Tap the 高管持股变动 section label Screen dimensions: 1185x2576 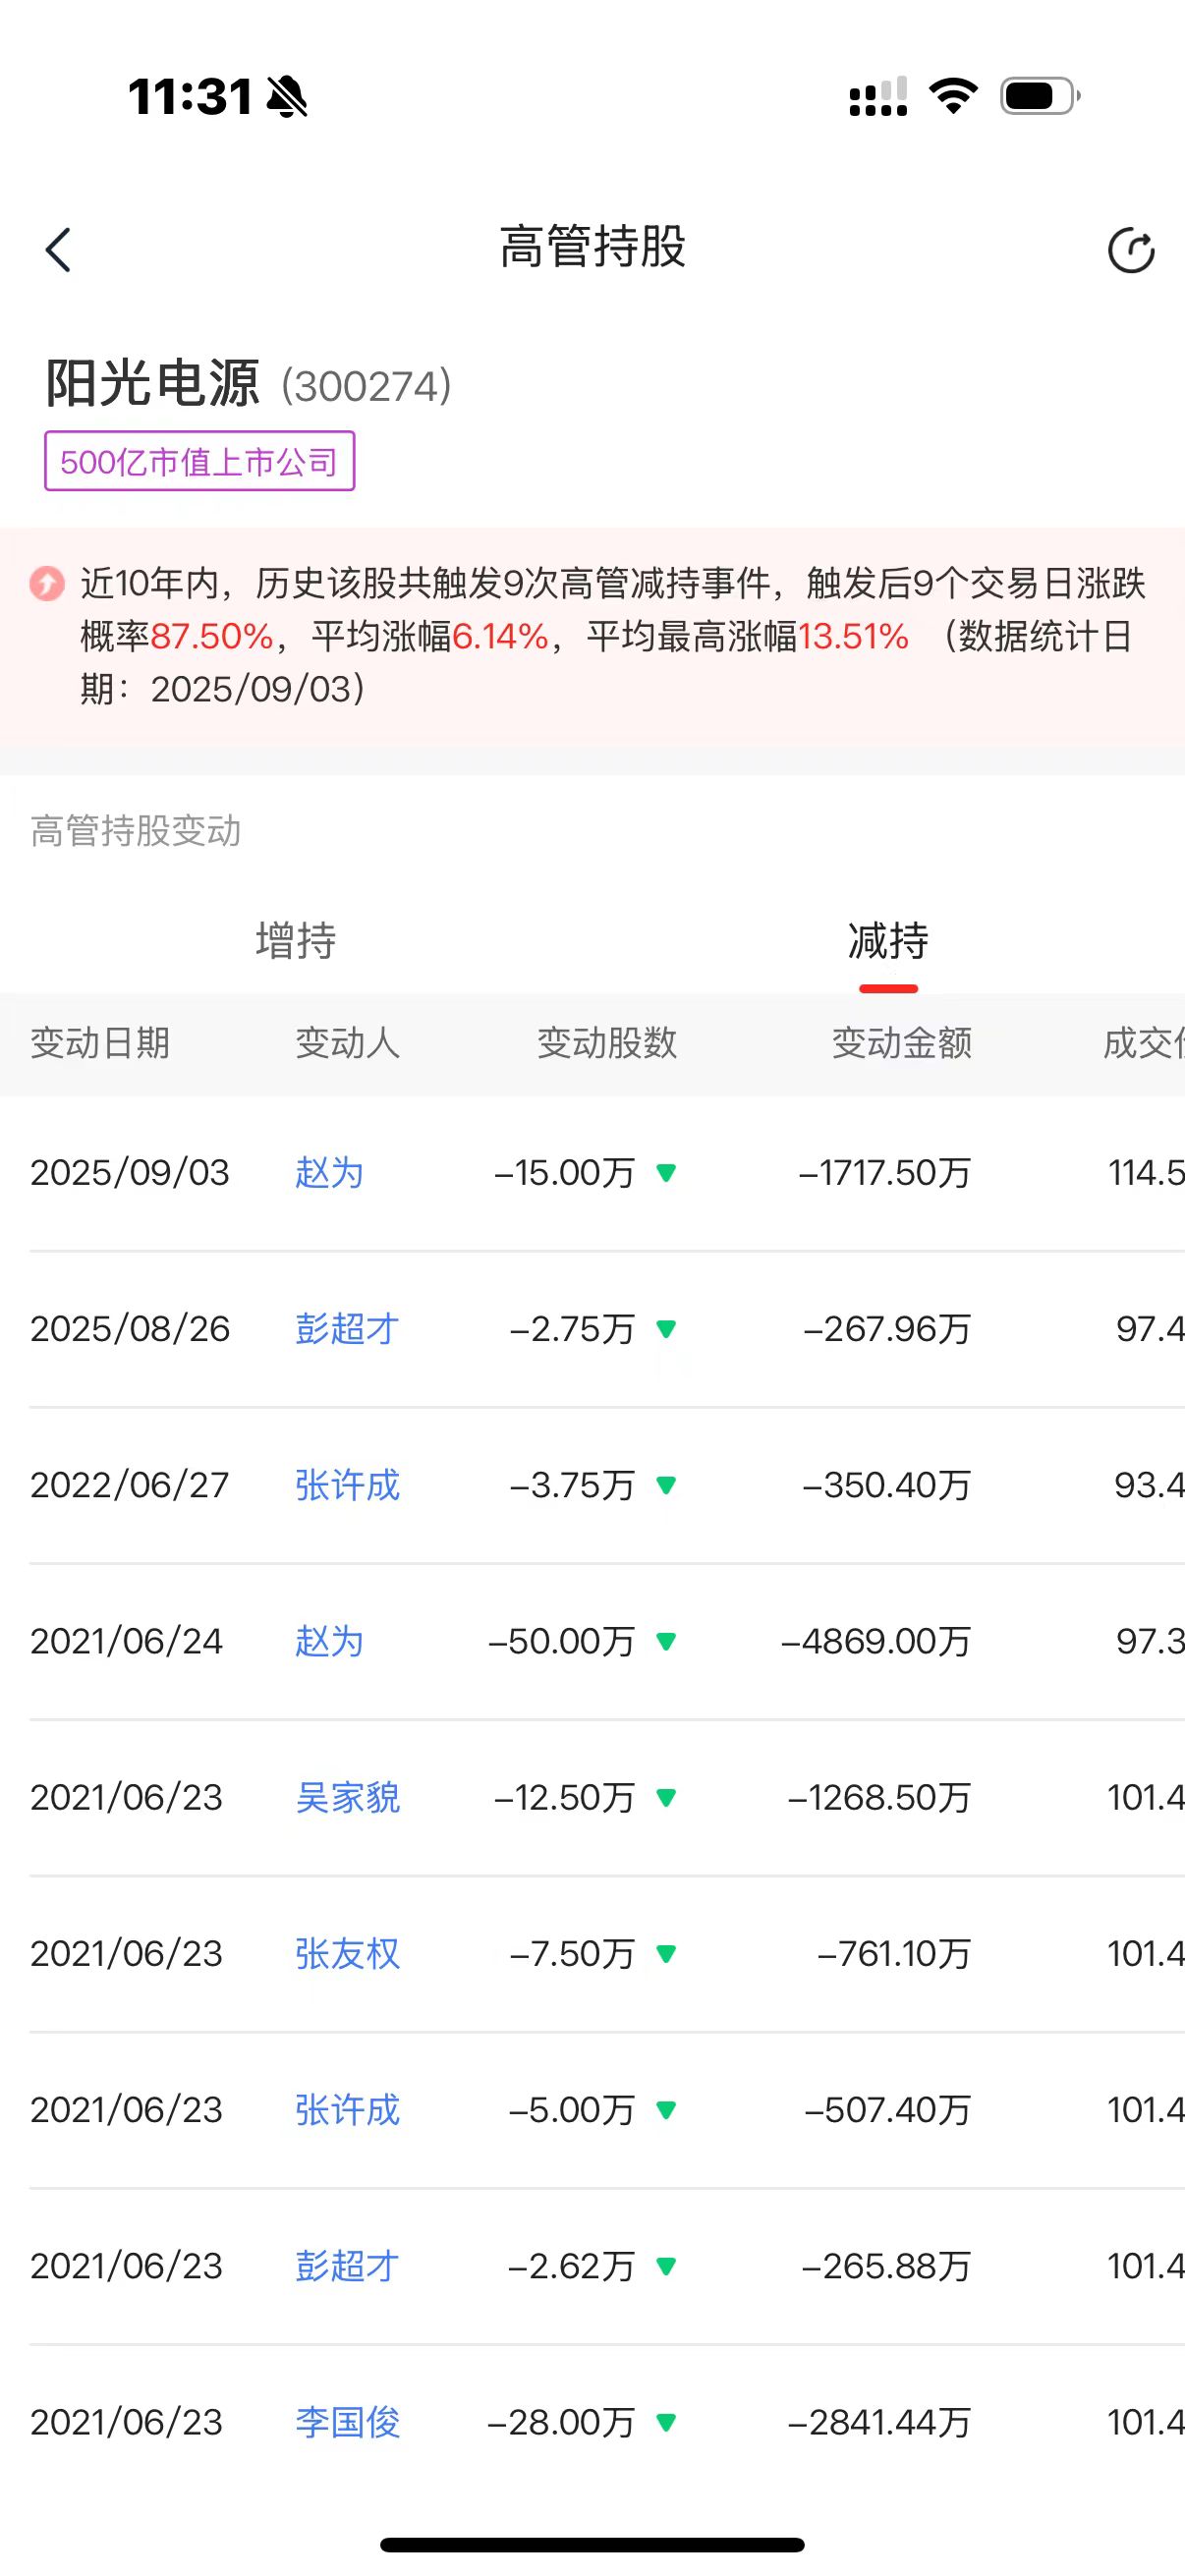136,831
